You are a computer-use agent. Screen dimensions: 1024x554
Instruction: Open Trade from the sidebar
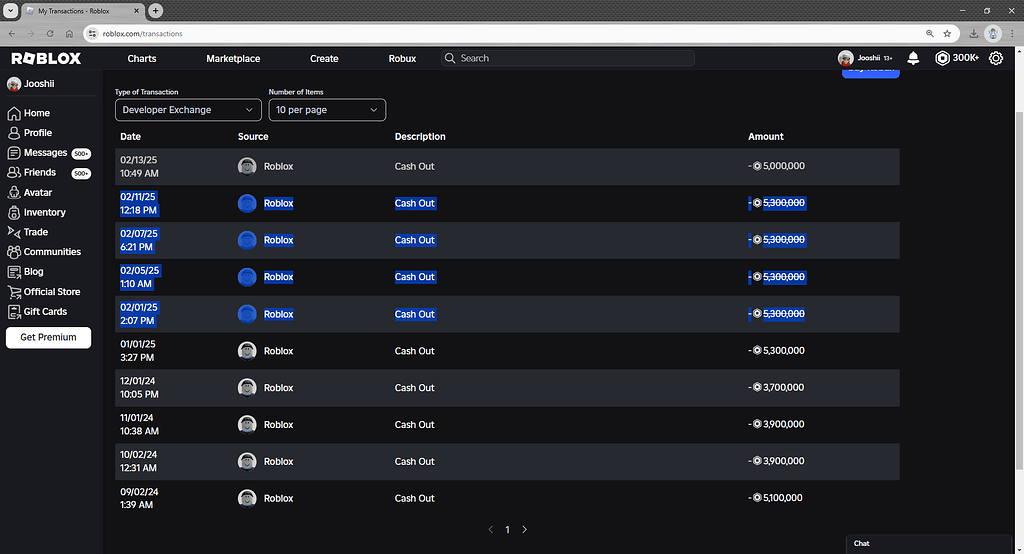(36, 232)
